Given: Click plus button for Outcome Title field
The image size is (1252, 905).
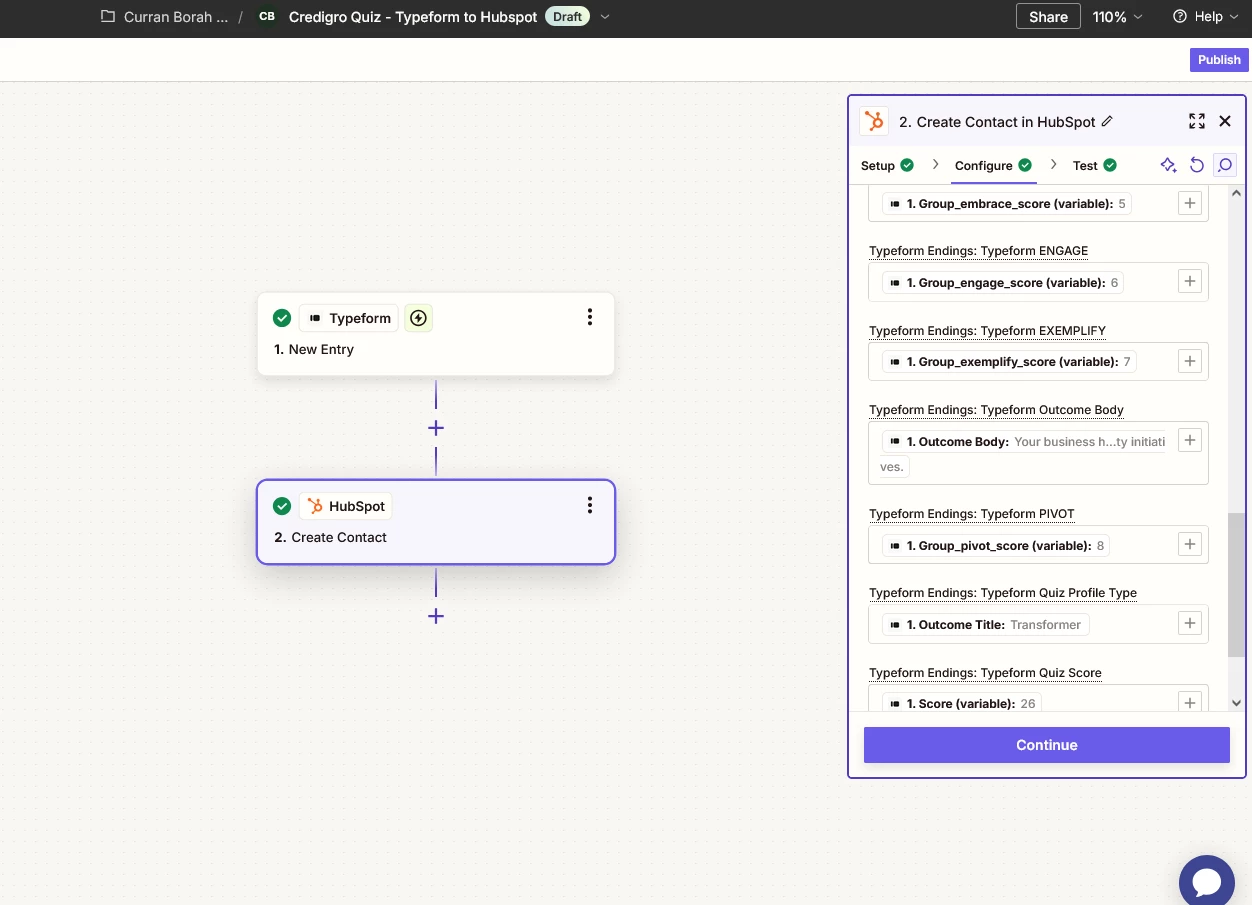Looking at the screenshot, I should point(1190,624).
